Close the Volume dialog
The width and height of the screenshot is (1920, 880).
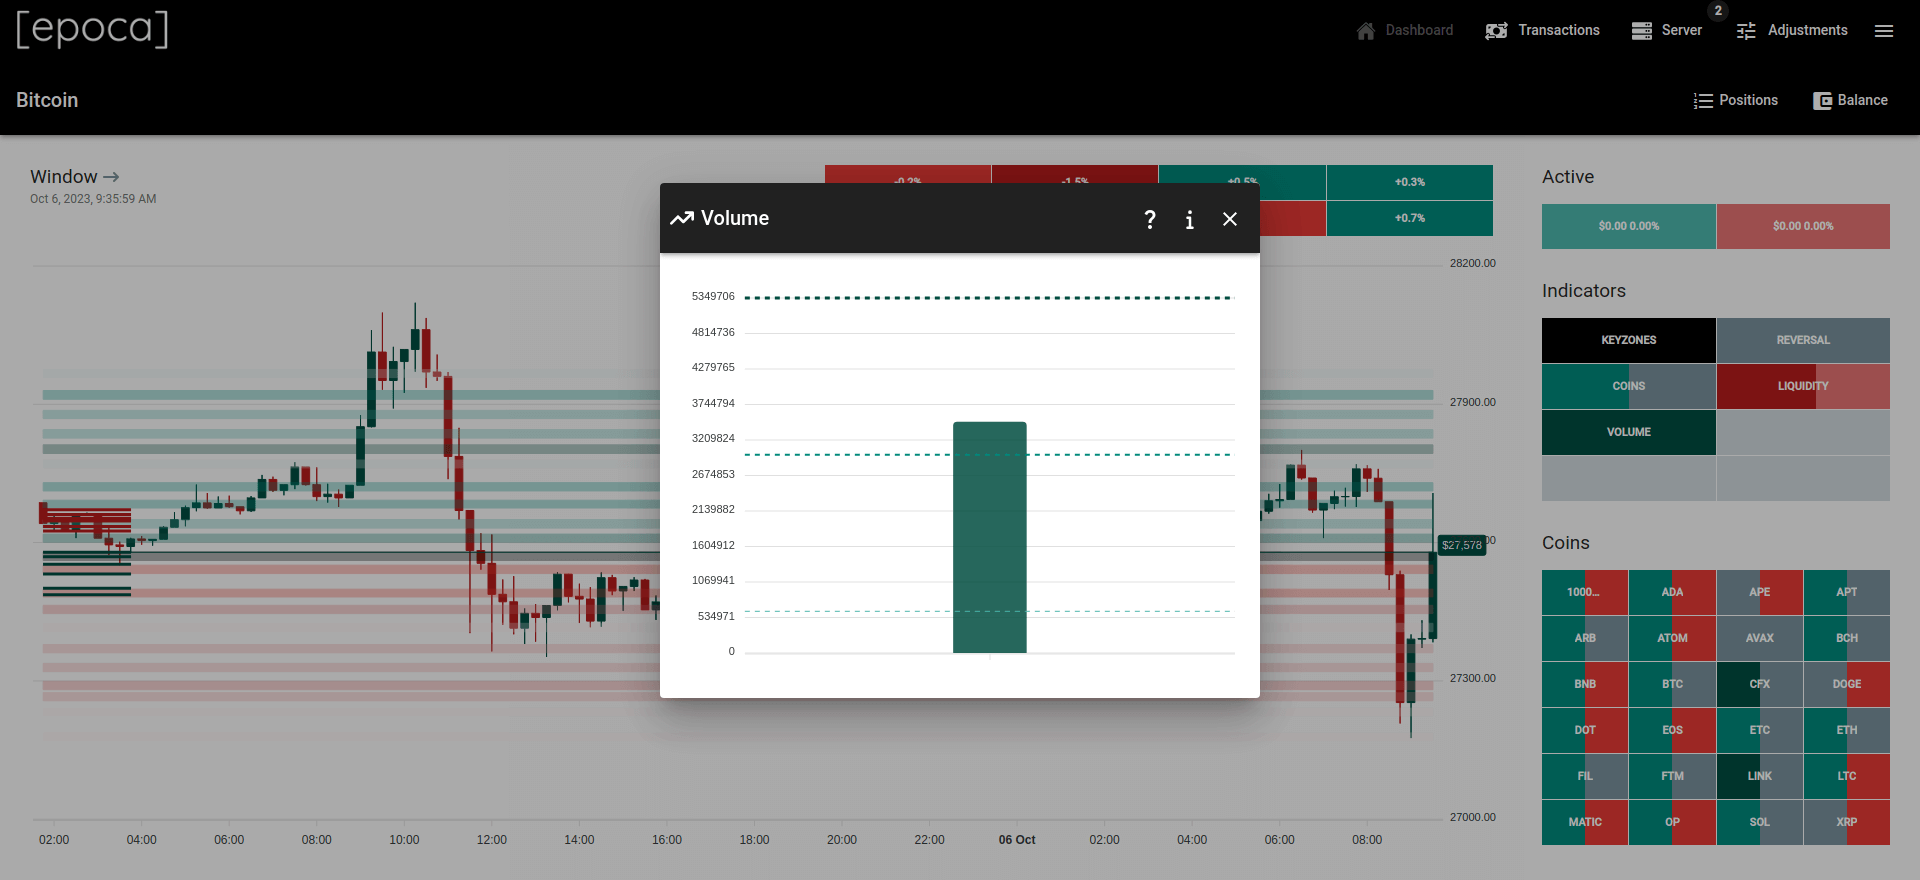coord(1230,219)
